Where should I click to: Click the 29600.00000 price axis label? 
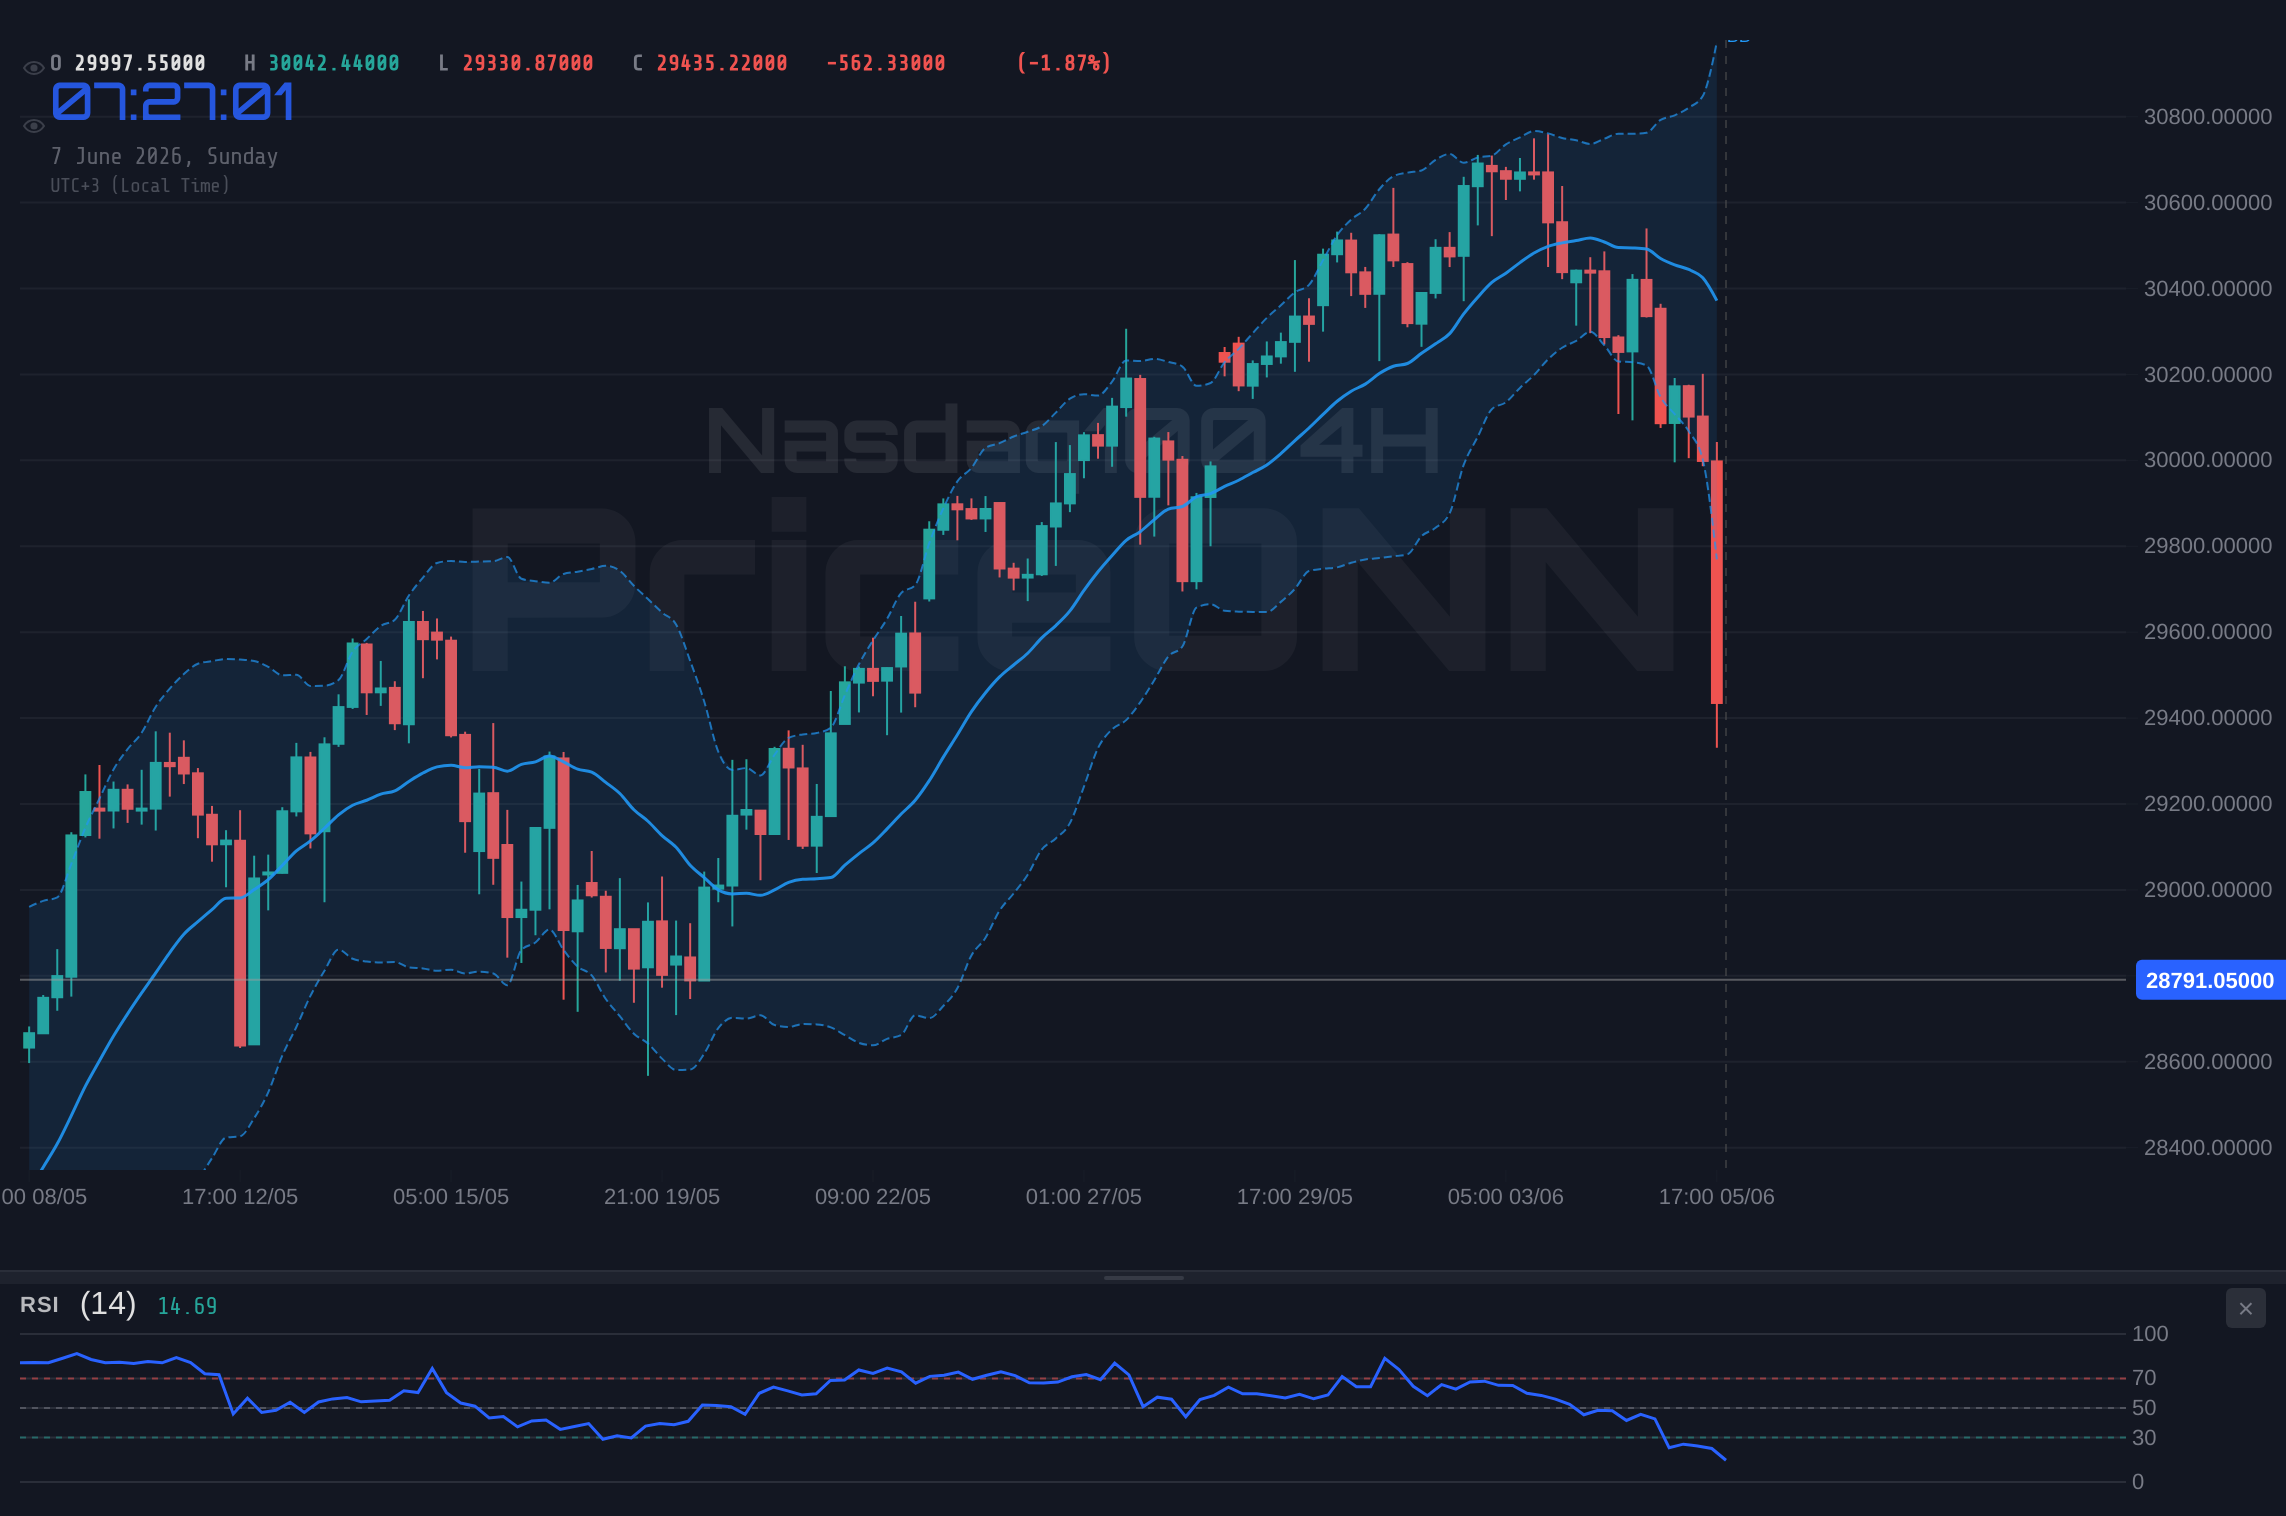pos(2208,632)
